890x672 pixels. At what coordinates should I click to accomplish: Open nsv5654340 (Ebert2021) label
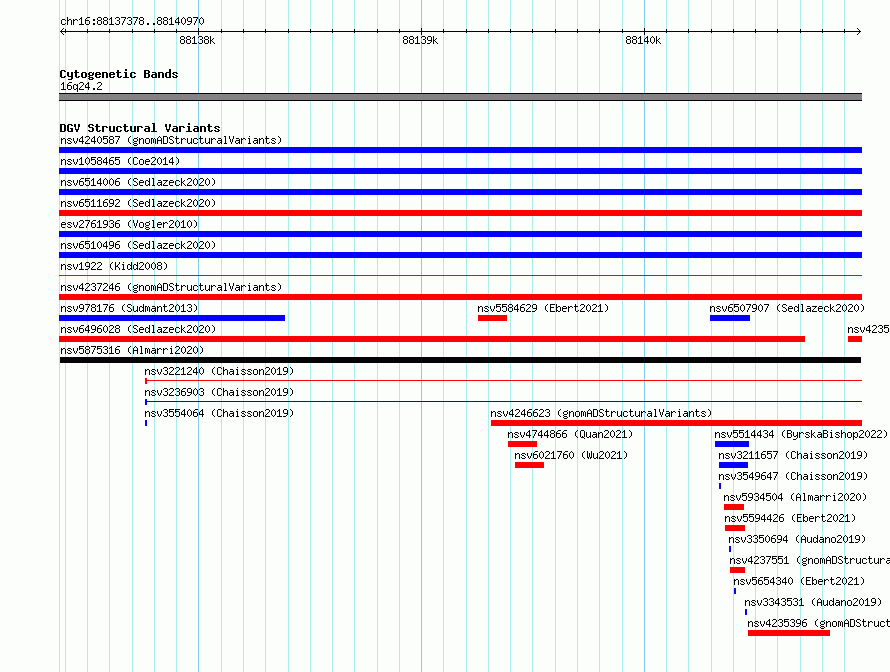coord(799,581)
